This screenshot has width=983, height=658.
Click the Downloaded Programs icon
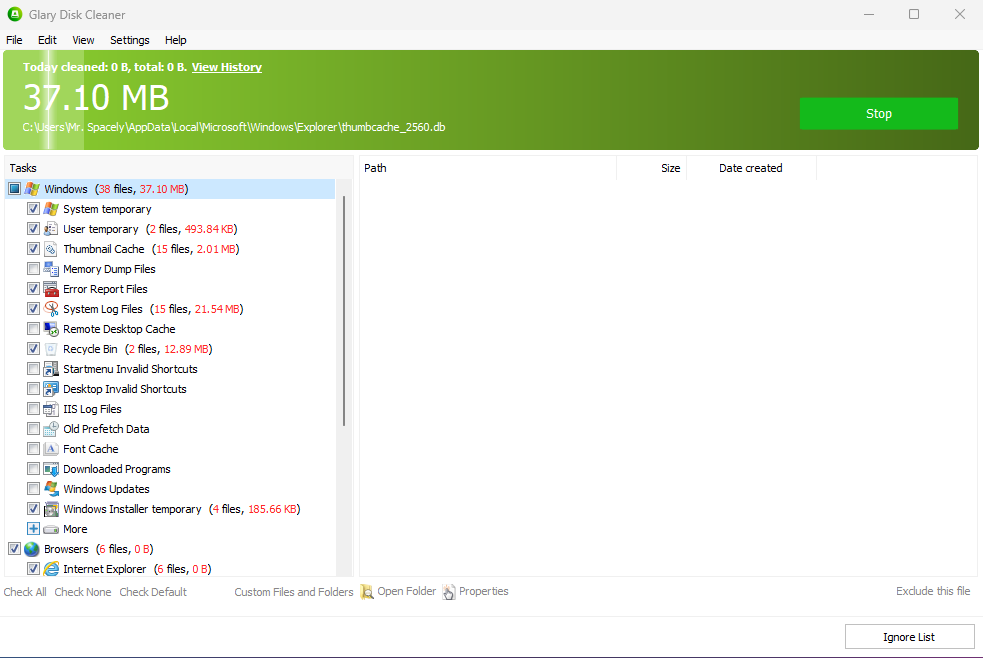pos(51,469)
